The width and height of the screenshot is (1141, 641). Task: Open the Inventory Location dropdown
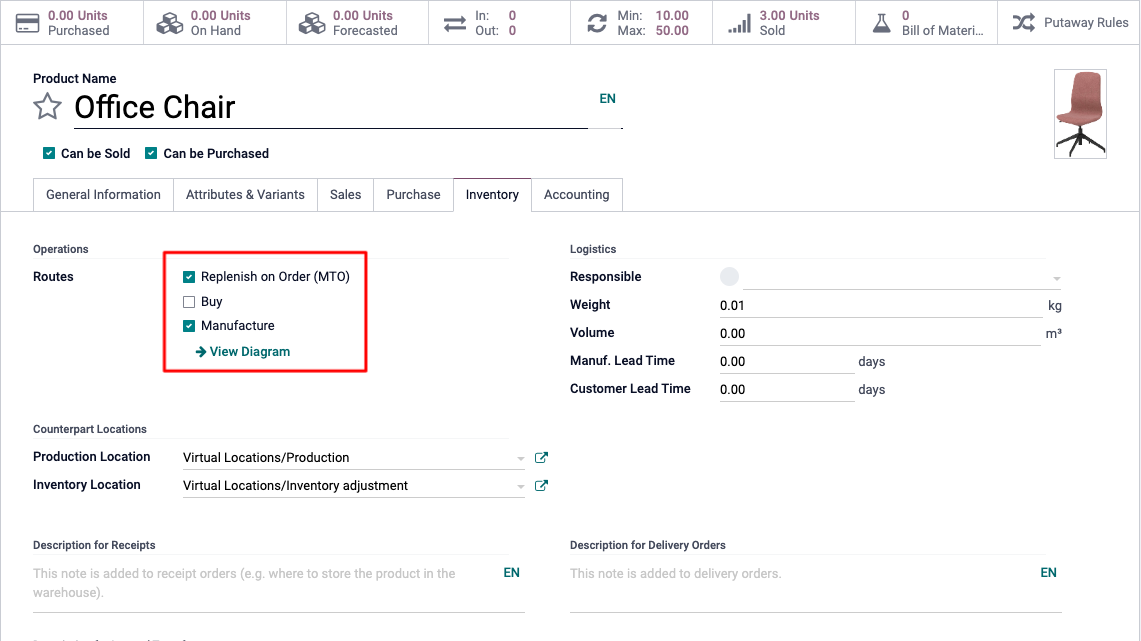(x=520, y=487)
